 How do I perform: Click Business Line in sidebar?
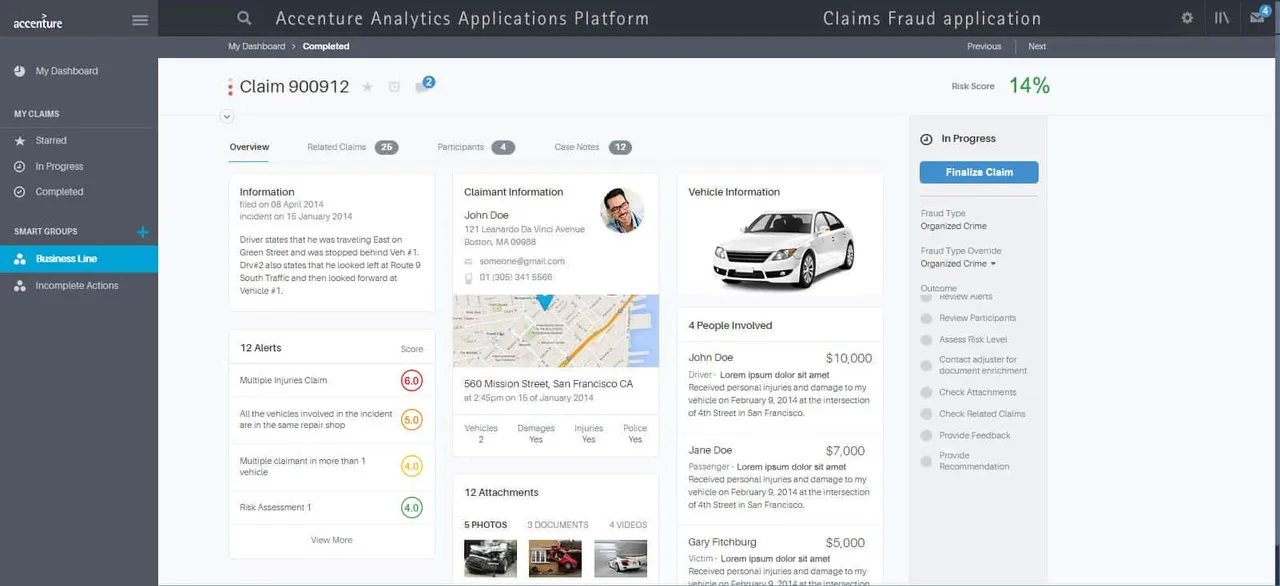pyautogui.click(x=79, y=259)
